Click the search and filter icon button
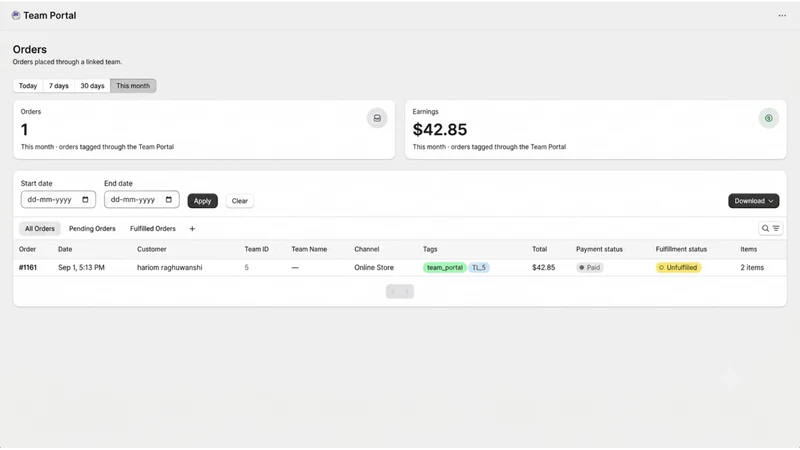Image resolution: width=800 pixels, height=450 pixels. [770, 229]
